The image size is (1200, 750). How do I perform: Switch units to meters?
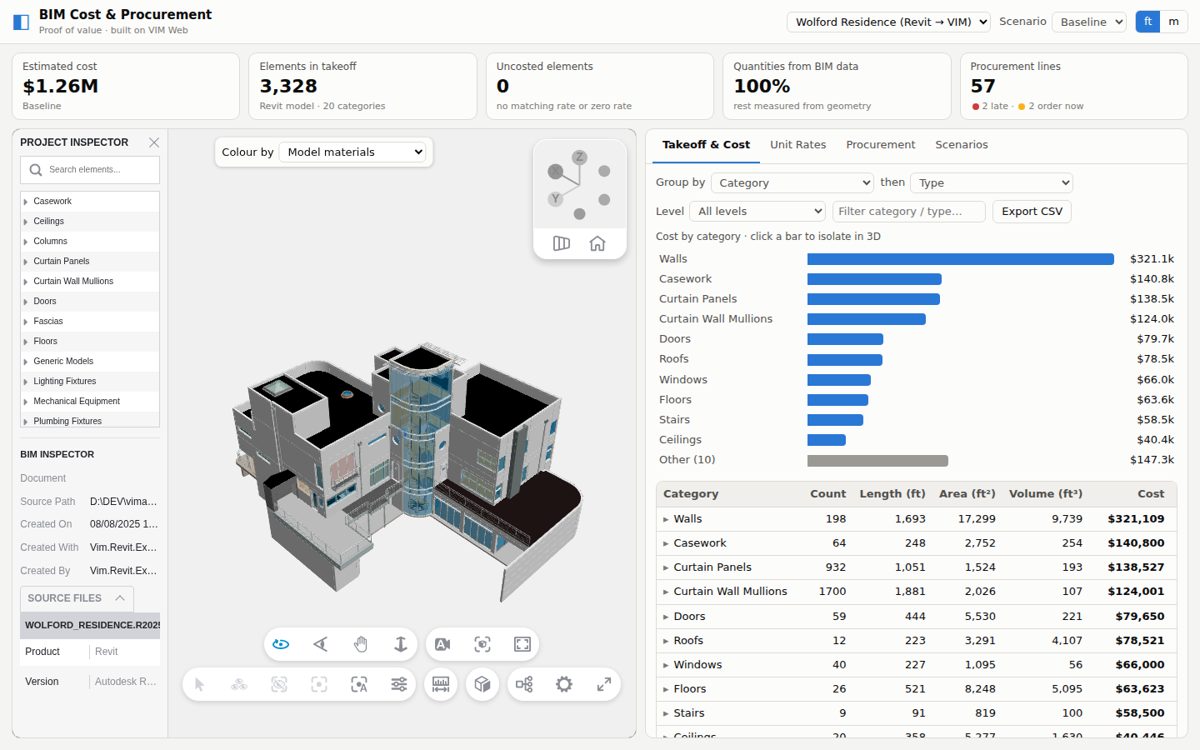point(1174,21)
